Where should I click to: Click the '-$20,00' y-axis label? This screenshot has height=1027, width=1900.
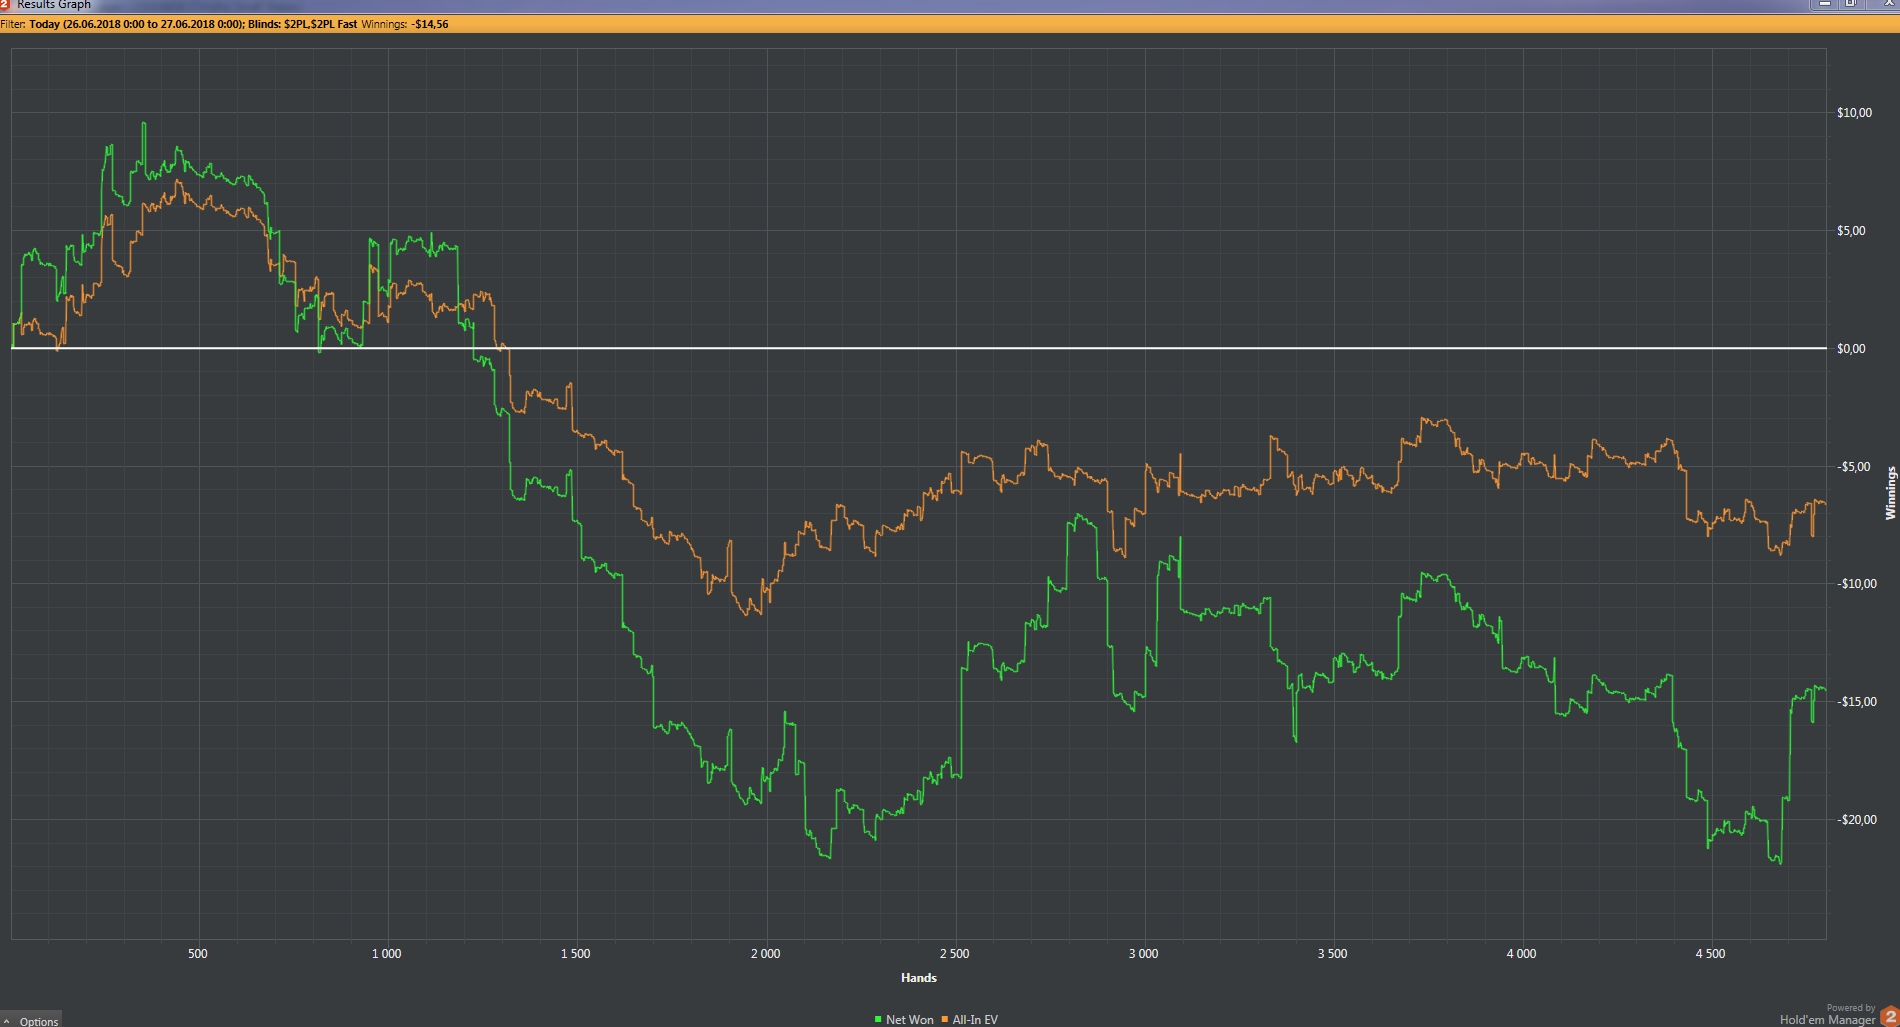point(1856,820)
